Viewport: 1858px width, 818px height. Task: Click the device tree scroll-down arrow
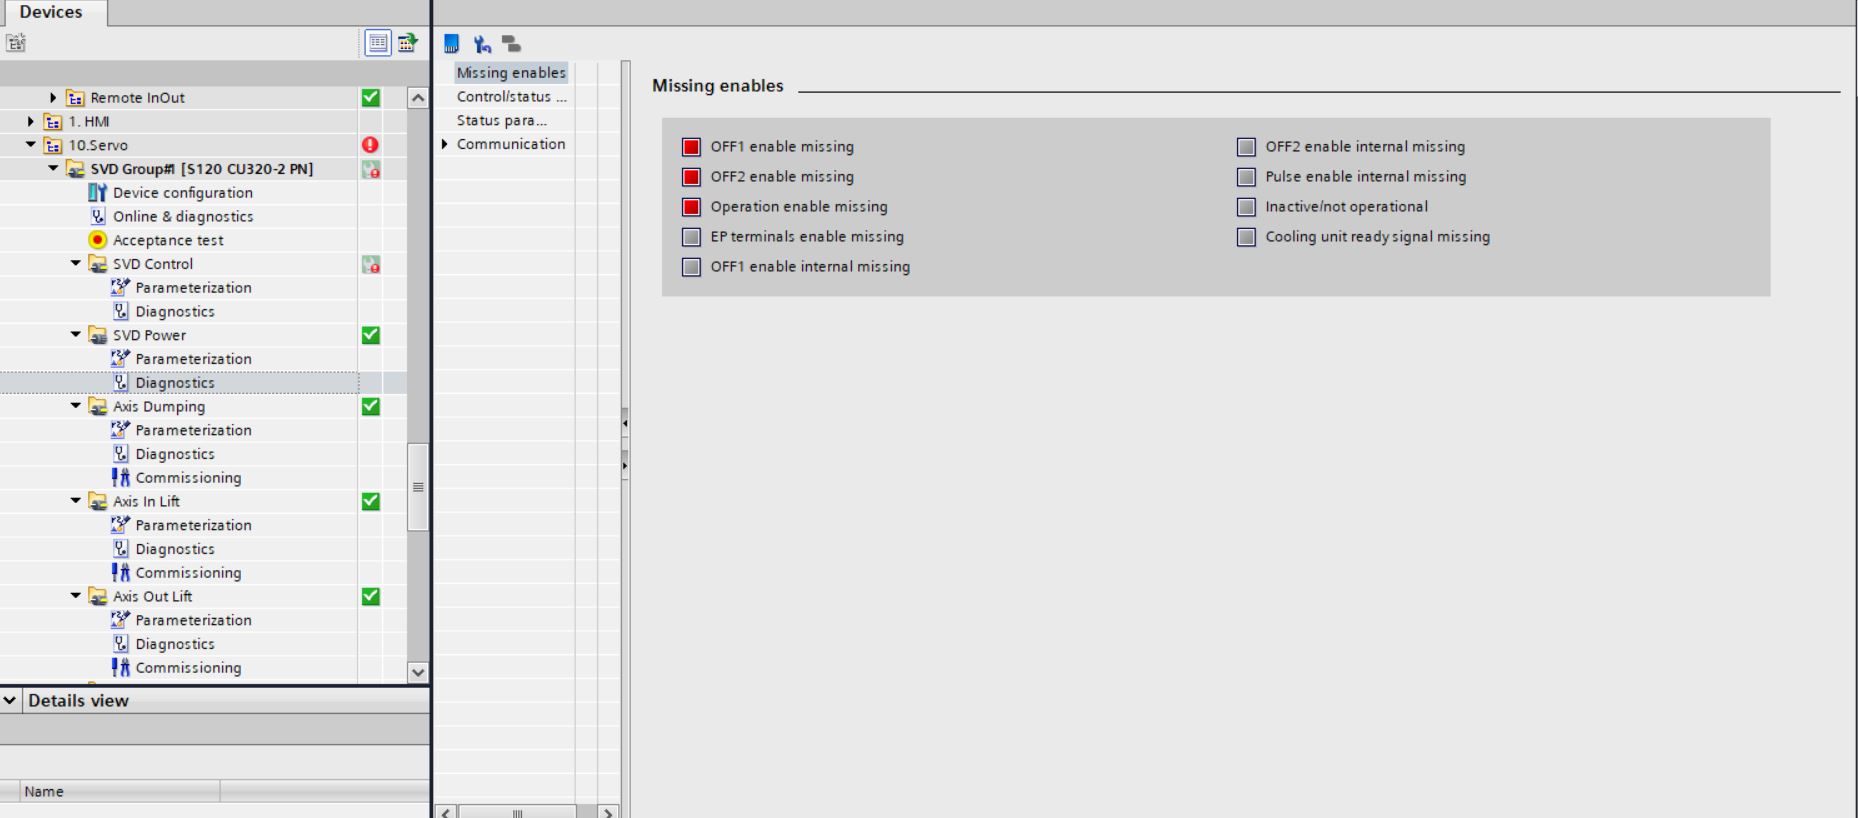coord(418,672)
